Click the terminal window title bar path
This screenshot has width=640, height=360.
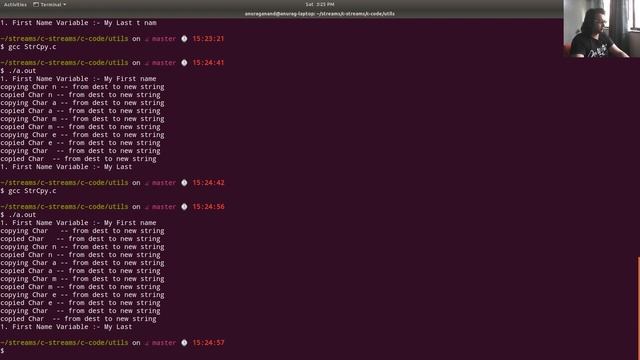click(320, 13)
